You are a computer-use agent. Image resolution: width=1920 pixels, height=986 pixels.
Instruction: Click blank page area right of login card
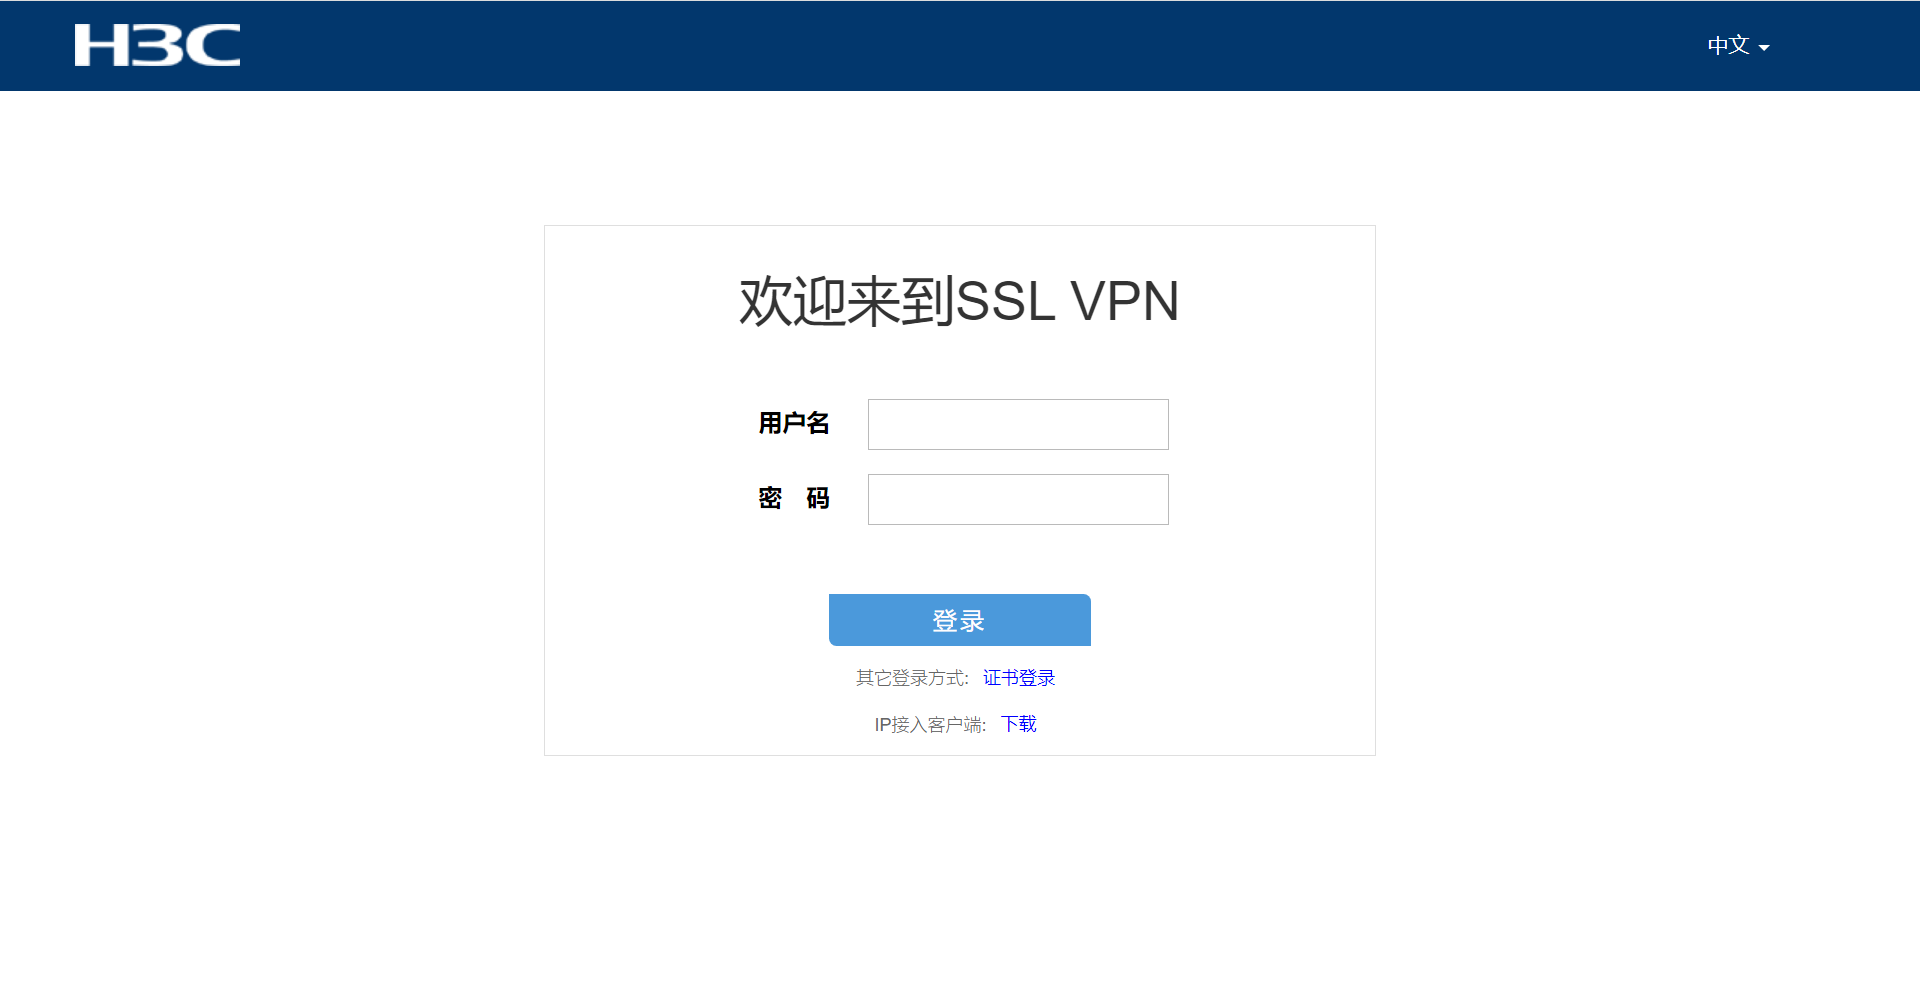(1648, 490)
